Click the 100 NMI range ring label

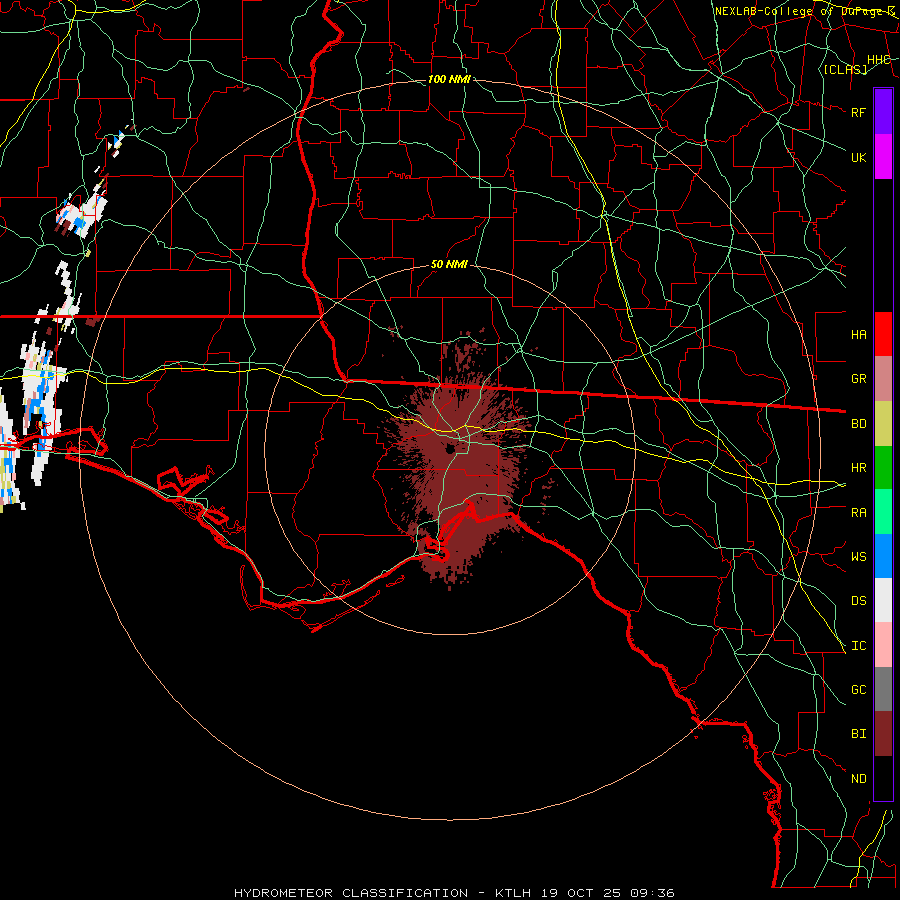pos(449,79)
